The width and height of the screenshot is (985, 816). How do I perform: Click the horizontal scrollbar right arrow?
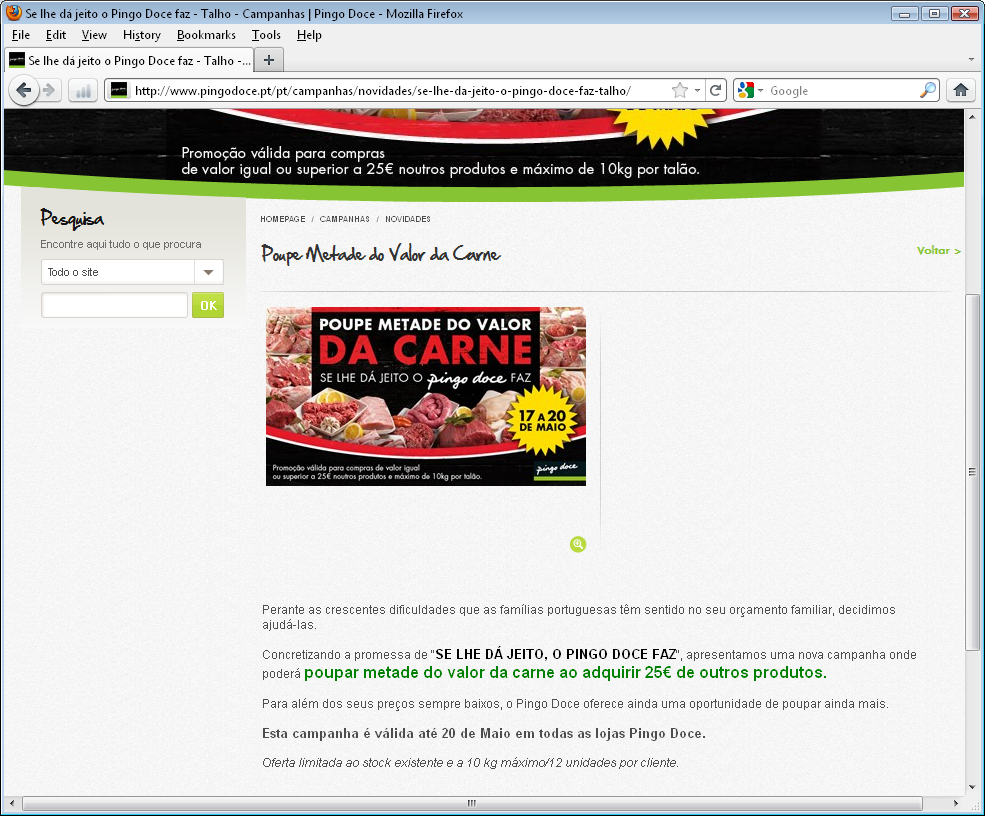[x=955, y=803]
